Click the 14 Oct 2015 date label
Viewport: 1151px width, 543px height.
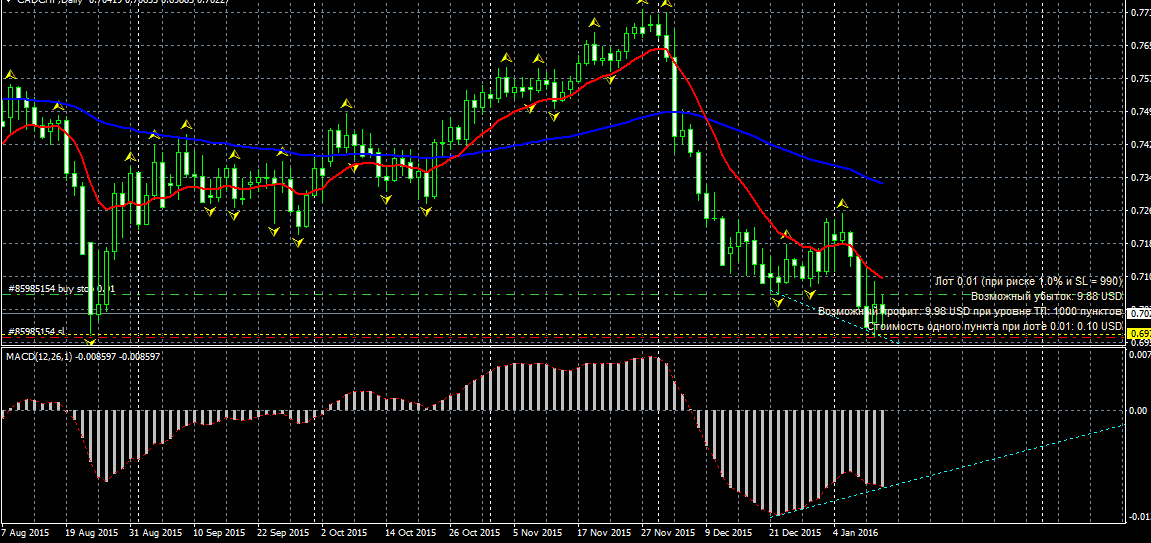tap(411, 532)
